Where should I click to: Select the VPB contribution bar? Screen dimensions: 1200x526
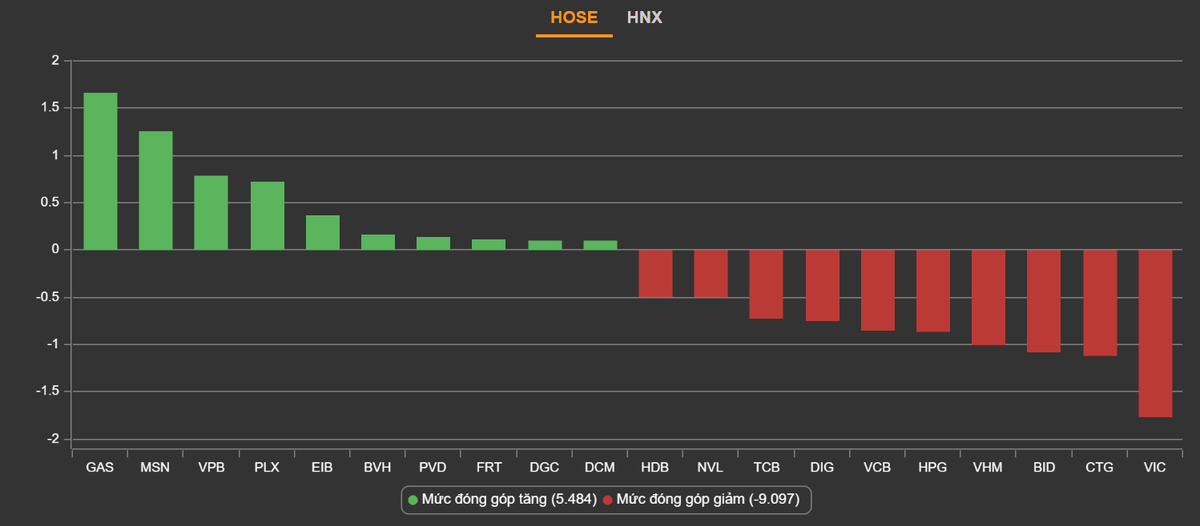[211, 213]
